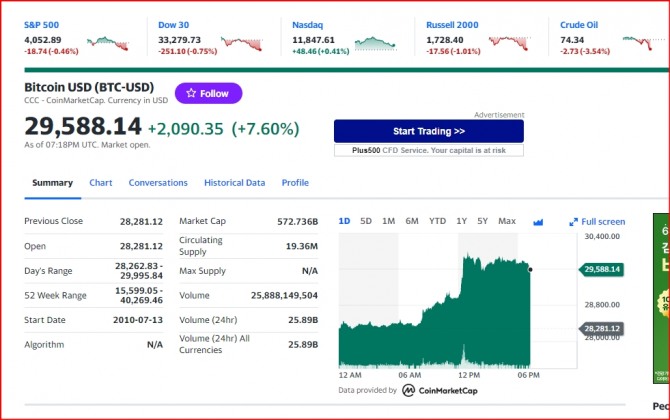Viewport: 670px width, 420px height.
Task: Click the Nasdaq sparkline chart
Action: coord(374,43)
